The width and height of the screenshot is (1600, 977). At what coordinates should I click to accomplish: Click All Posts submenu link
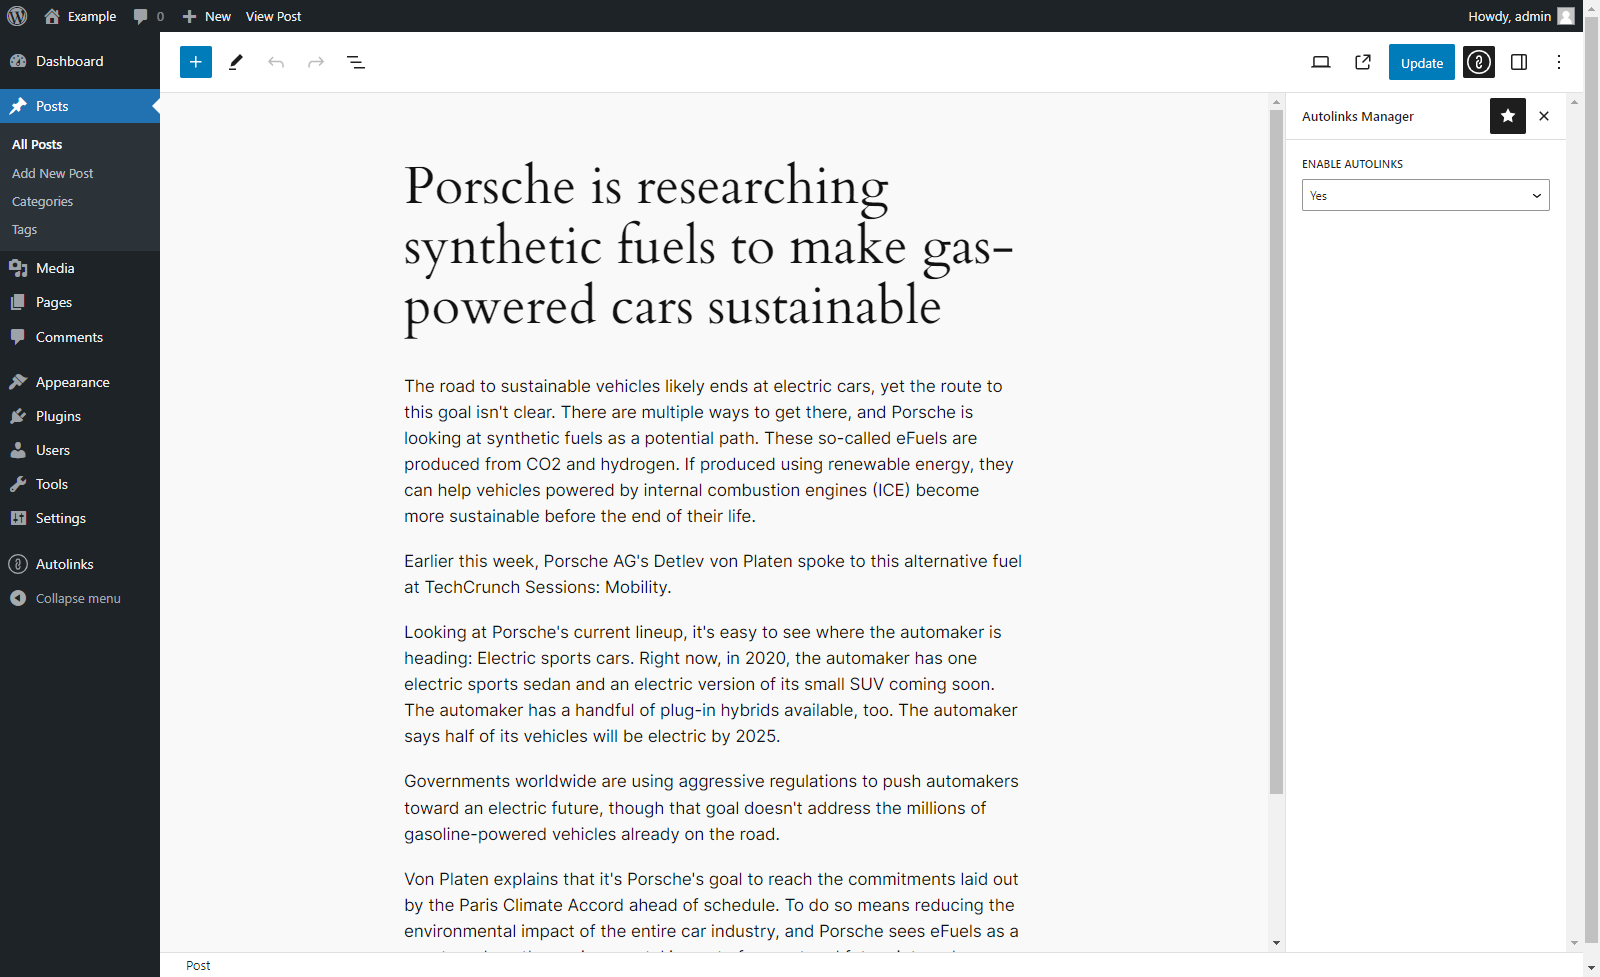tap(37, 144)
